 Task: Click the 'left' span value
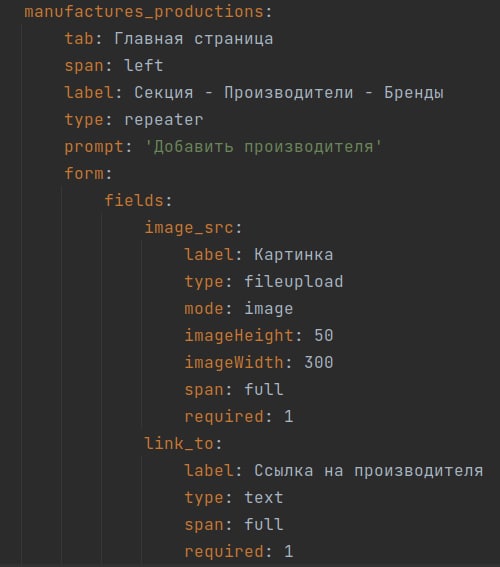point(144,66)
